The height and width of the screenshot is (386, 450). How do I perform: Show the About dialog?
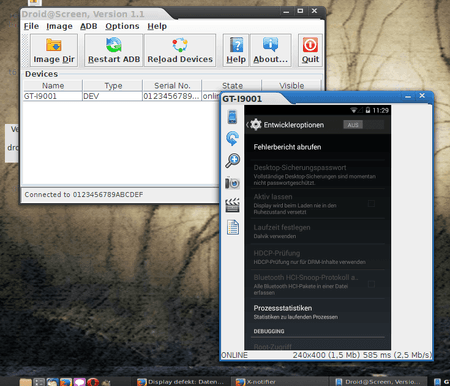270,50
